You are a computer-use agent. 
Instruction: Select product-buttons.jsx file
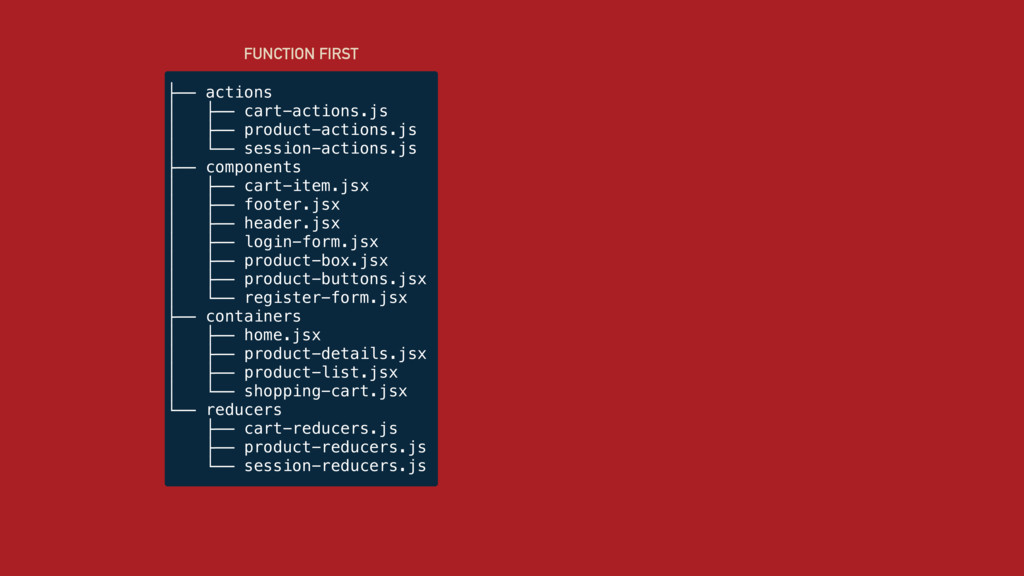tap(335, 279)
